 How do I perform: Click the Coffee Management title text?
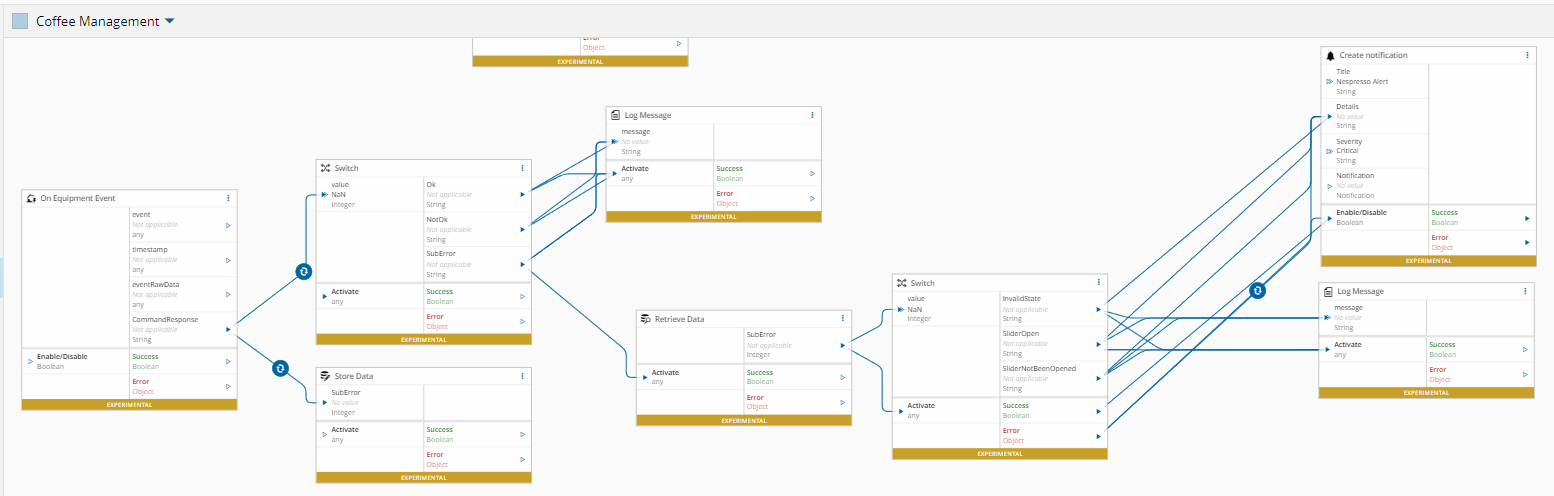pyautogui.click(x=97, y=21)
